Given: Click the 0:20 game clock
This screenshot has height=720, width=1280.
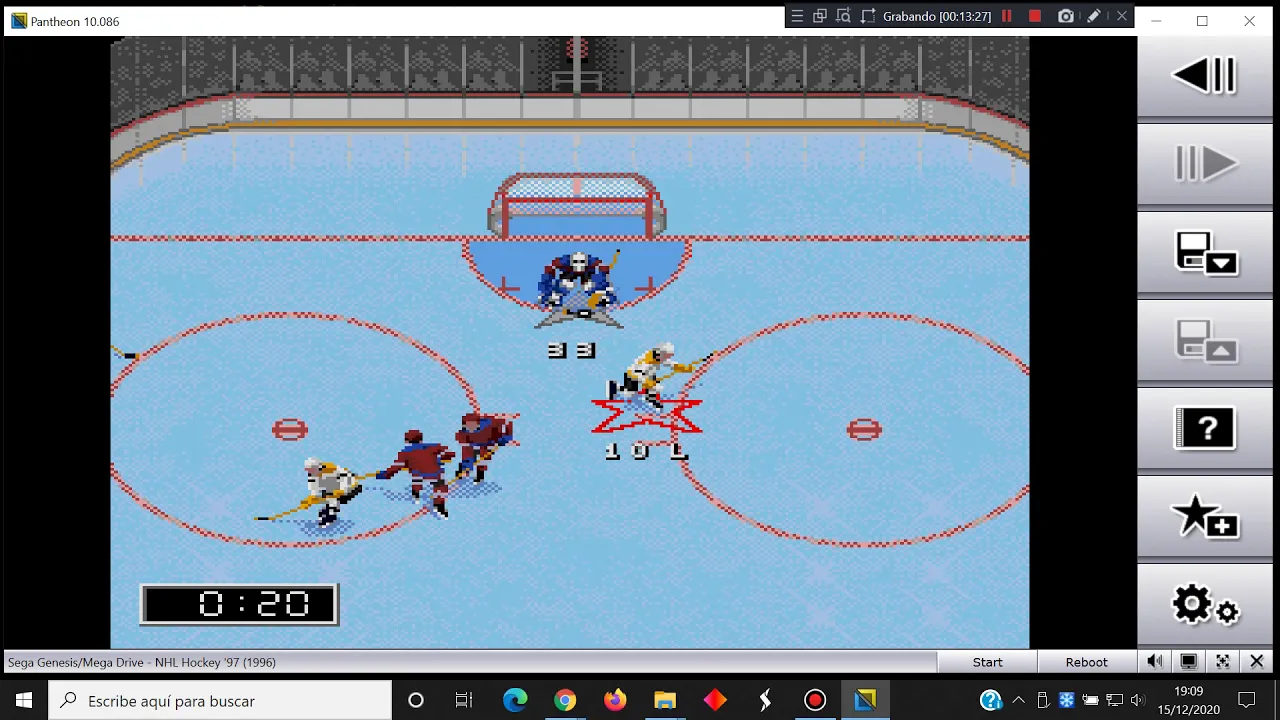Looking at the screenshot, I should click(239, 604).
